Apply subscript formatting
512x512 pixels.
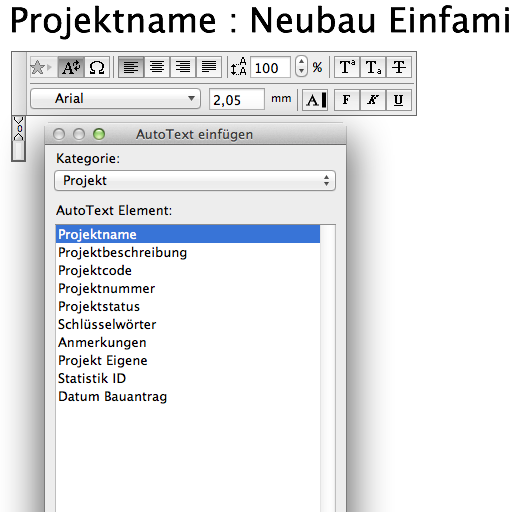[x=373, y=68]
